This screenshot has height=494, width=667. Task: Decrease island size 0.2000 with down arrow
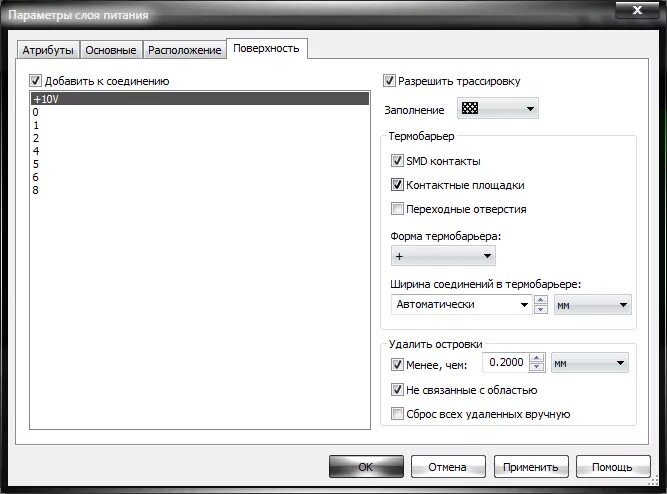point(537,367)
